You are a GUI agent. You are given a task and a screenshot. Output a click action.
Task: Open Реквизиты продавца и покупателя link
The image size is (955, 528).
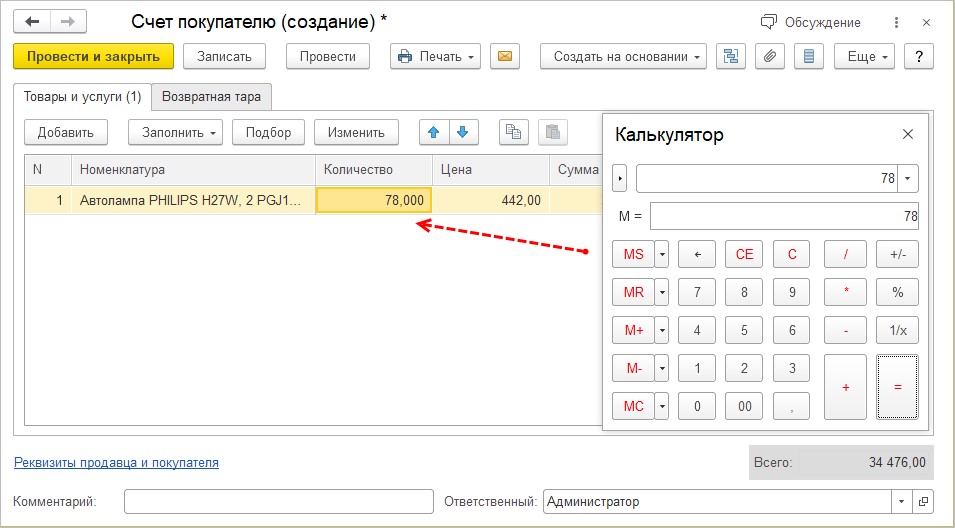point(116,463)
